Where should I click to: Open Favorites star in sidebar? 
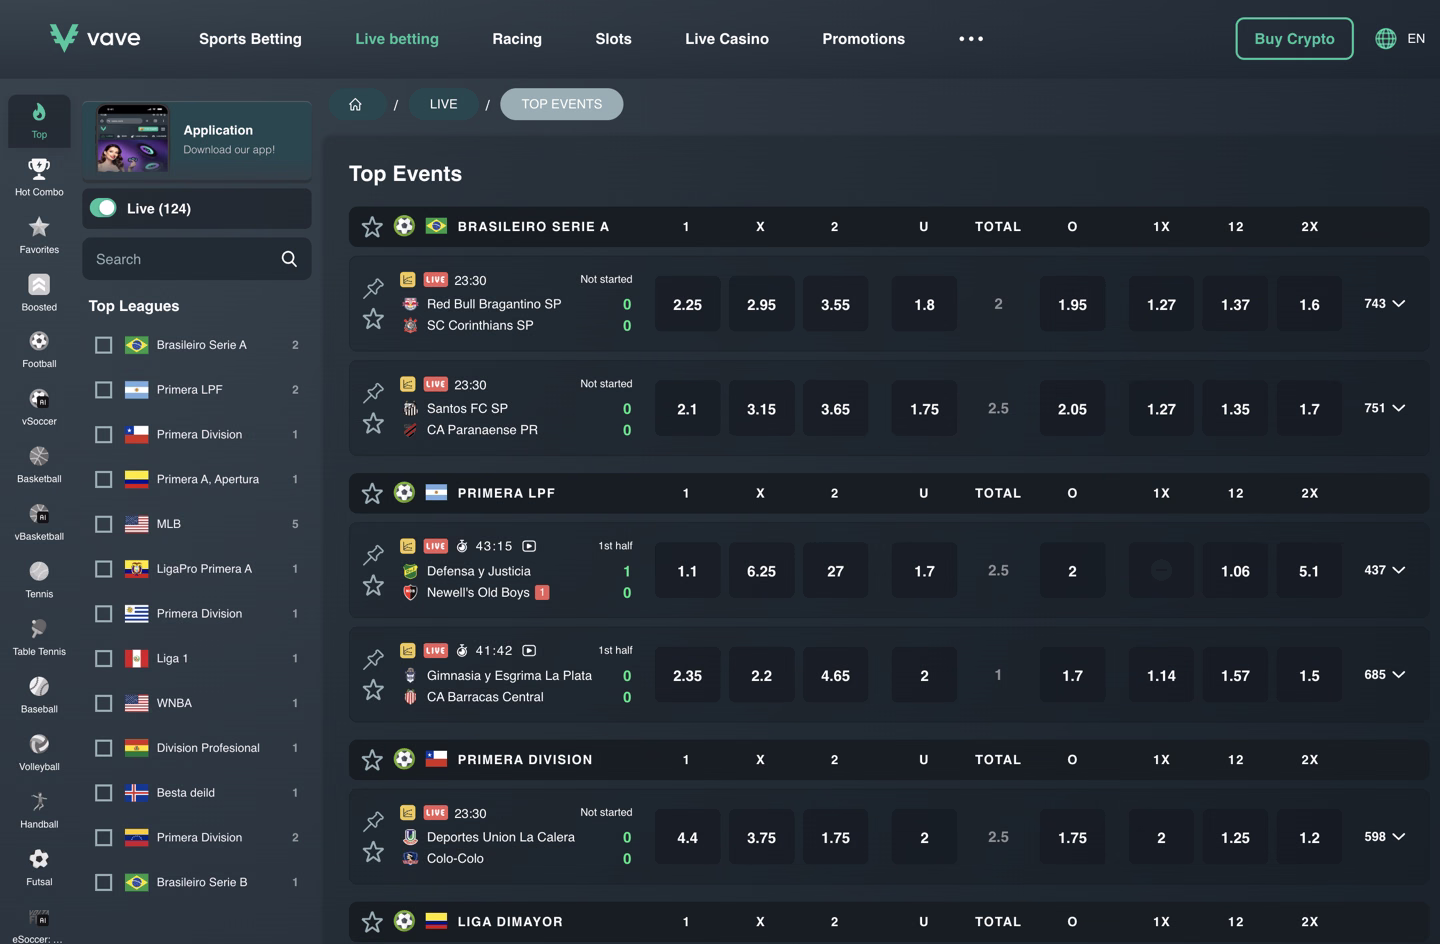tap(39, 227)
